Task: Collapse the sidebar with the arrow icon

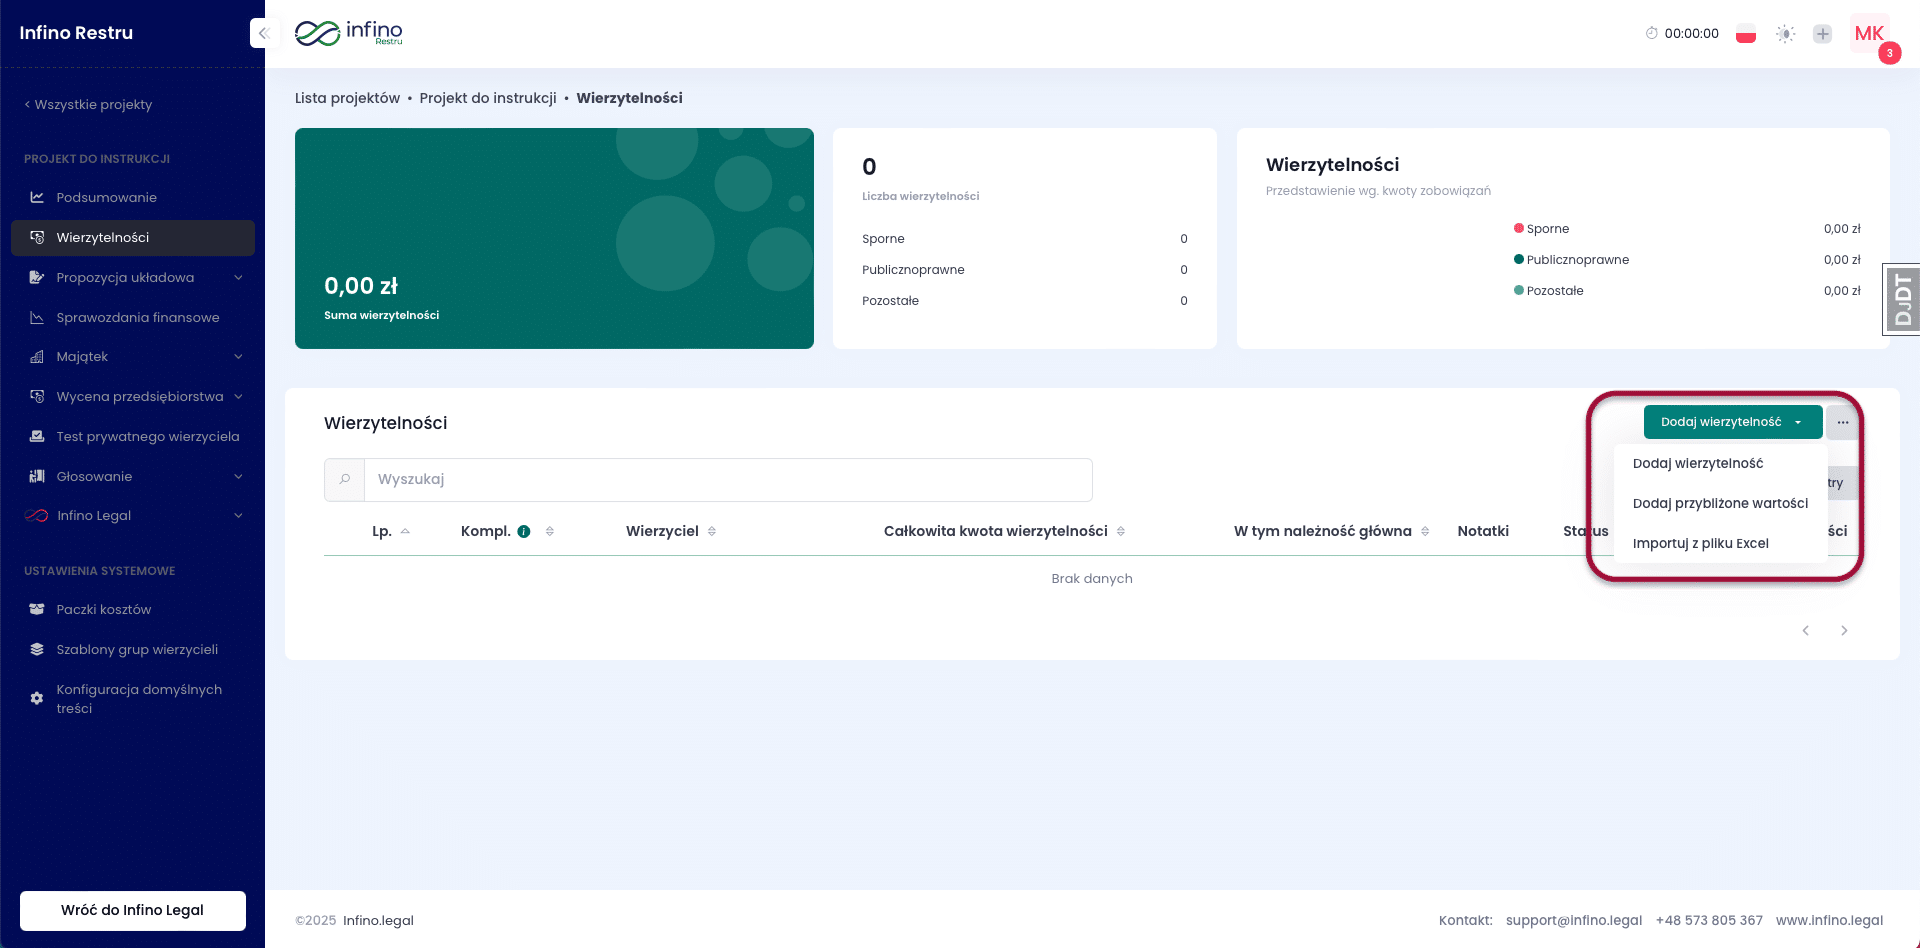Action: point(263,33)
